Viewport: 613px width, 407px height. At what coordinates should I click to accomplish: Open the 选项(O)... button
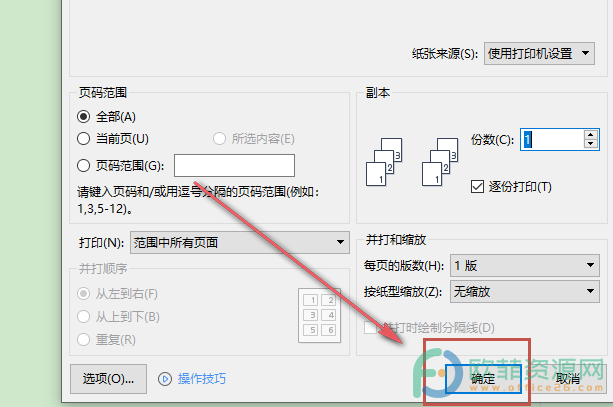coord(108,378)
